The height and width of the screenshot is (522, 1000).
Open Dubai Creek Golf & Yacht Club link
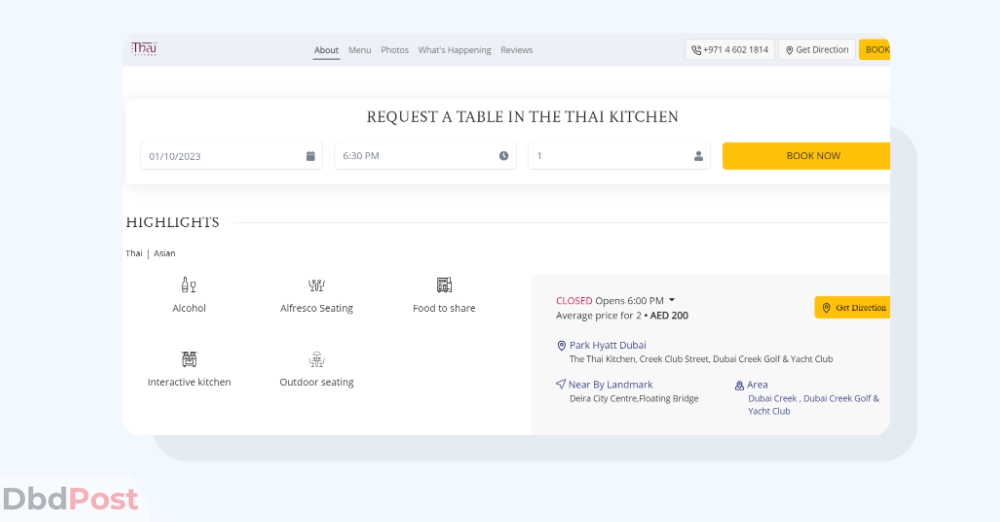click(813, 405)
